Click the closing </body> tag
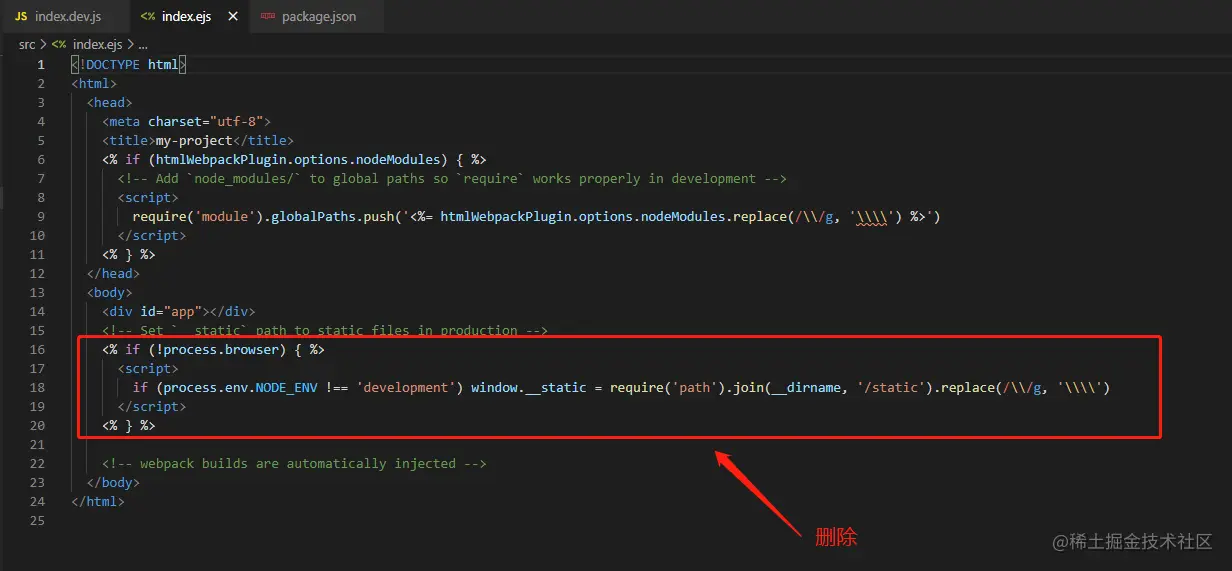 click(113, 483)
